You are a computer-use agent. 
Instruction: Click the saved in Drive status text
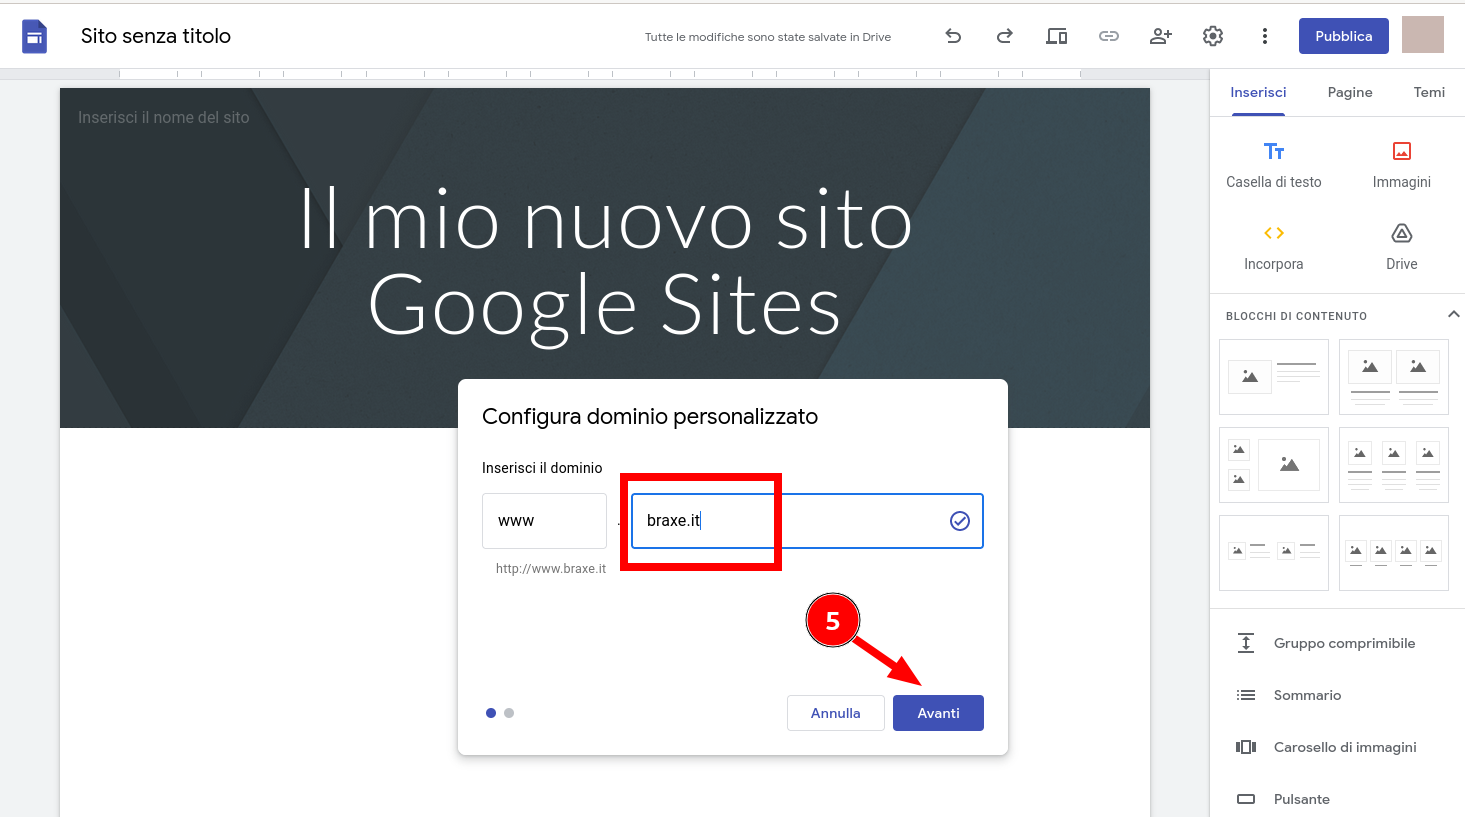pos(768,37)
